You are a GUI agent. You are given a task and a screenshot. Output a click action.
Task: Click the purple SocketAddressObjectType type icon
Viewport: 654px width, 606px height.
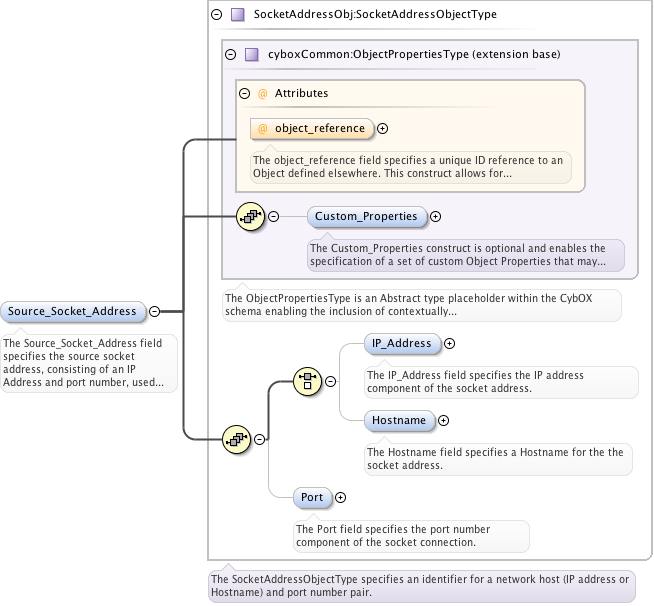pos(238,15)
